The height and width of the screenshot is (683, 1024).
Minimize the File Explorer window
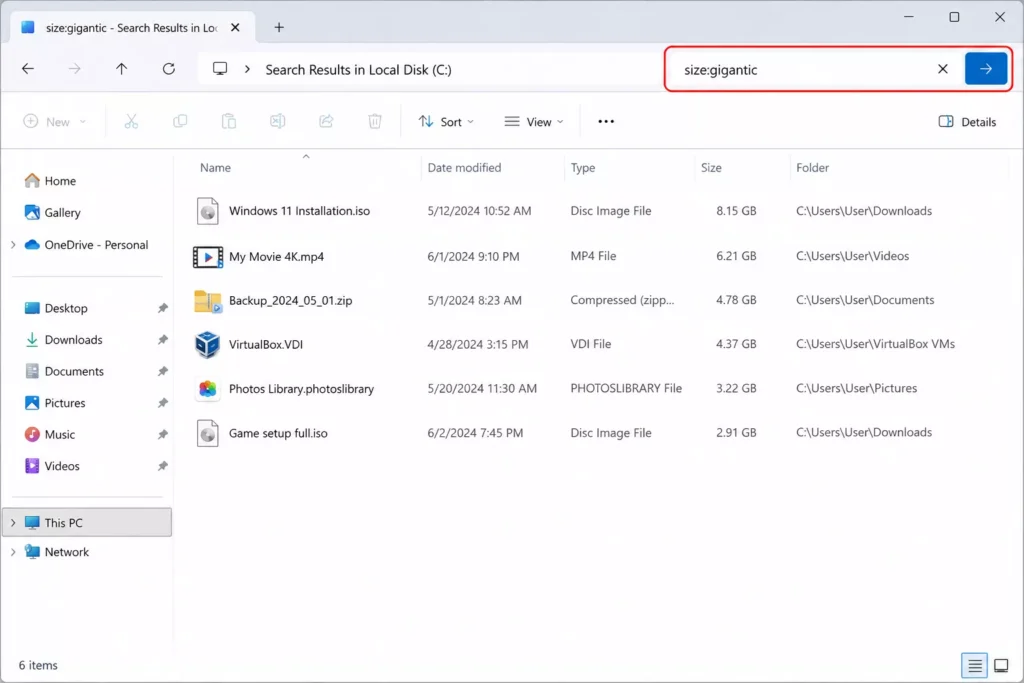(908, 17)
